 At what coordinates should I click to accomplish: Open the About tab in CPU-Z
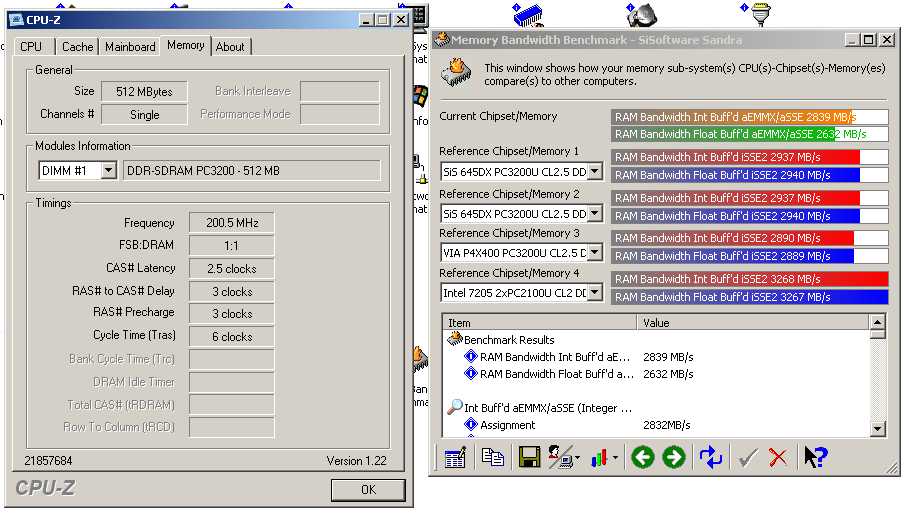click(230, 47)
